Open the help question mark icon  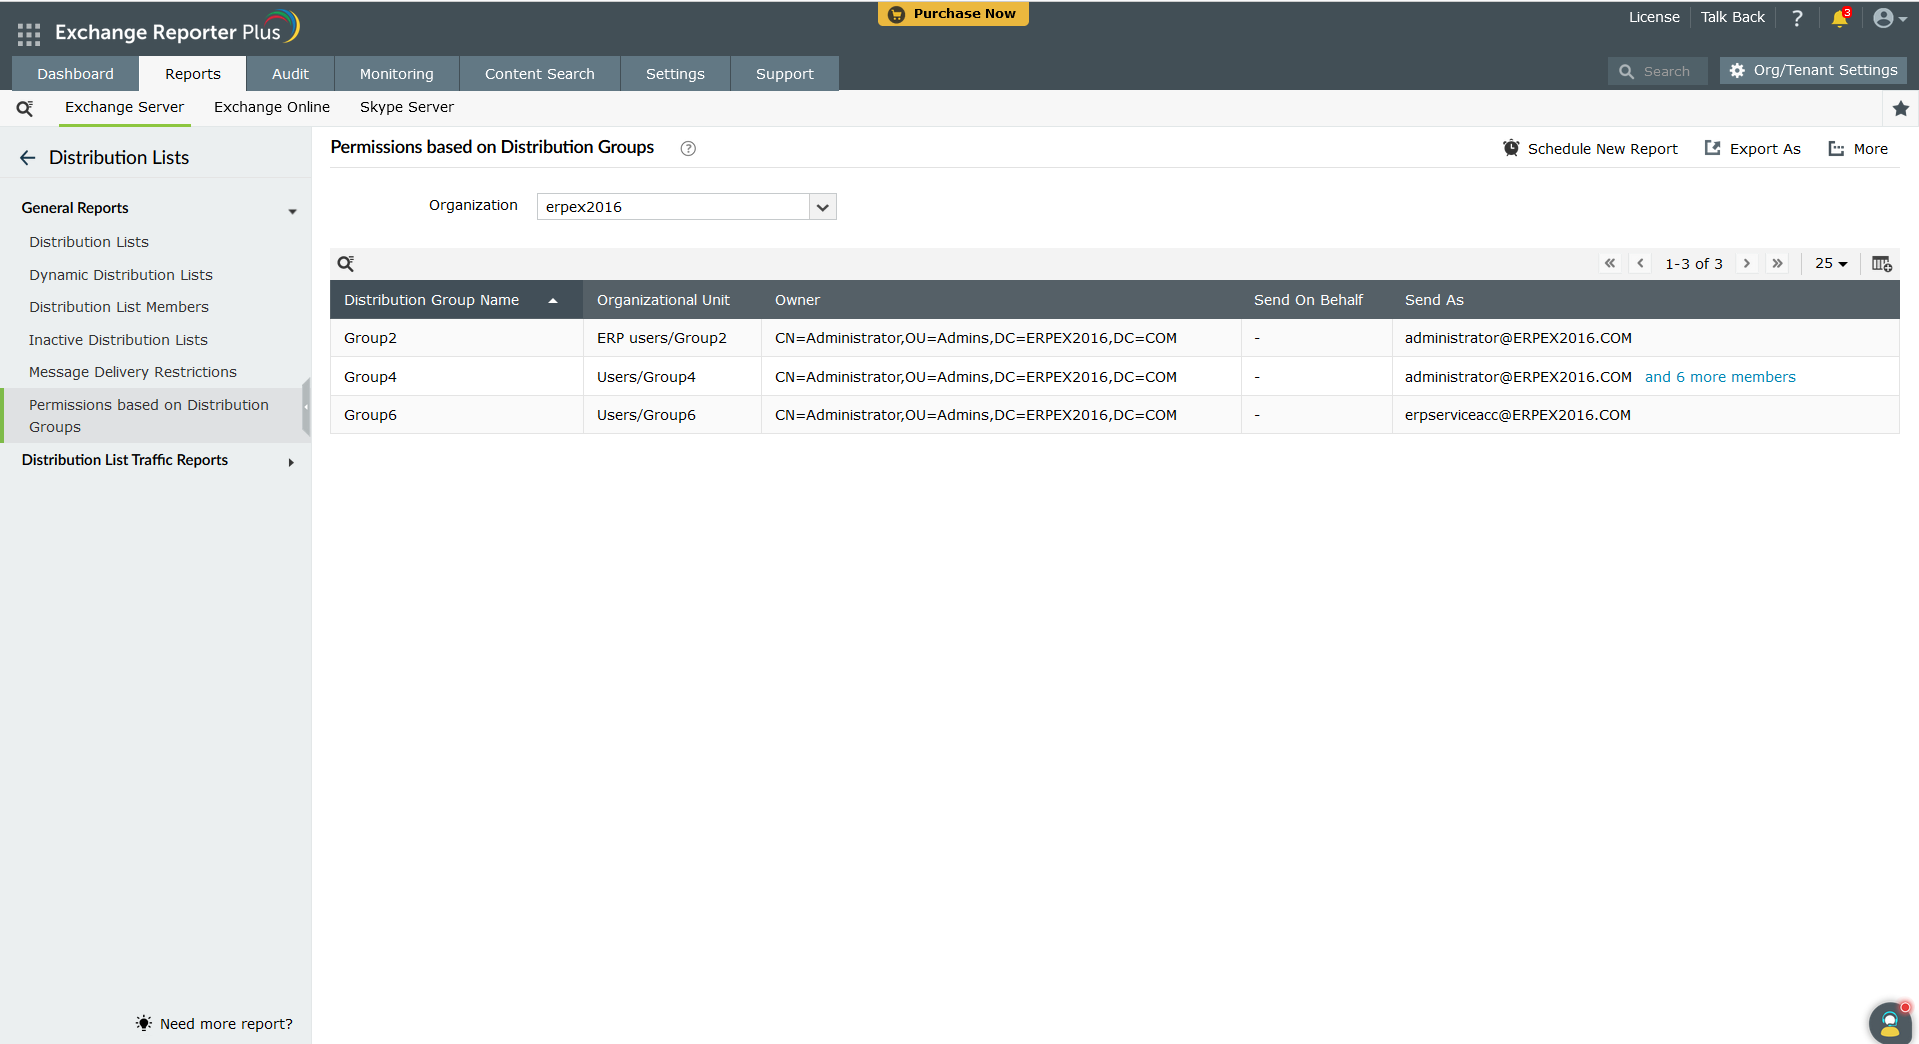tap(1797, 18)
